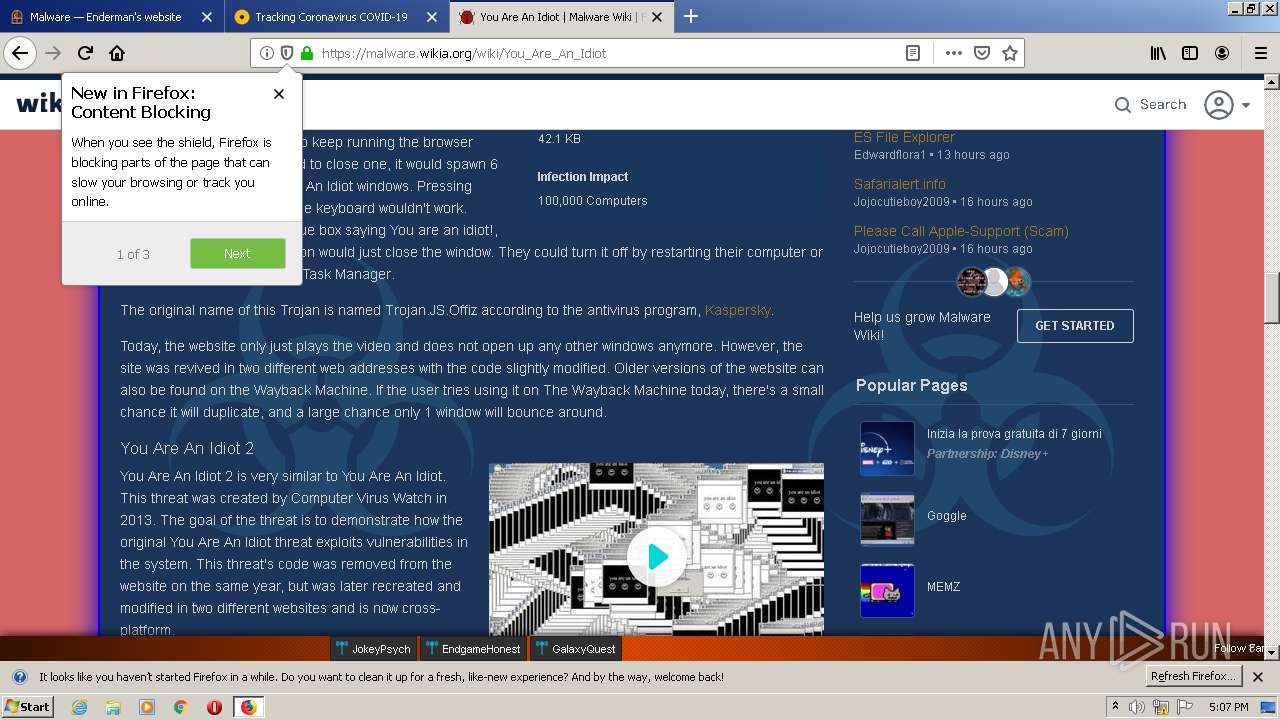Open the MEMZ popular page link

943,587
